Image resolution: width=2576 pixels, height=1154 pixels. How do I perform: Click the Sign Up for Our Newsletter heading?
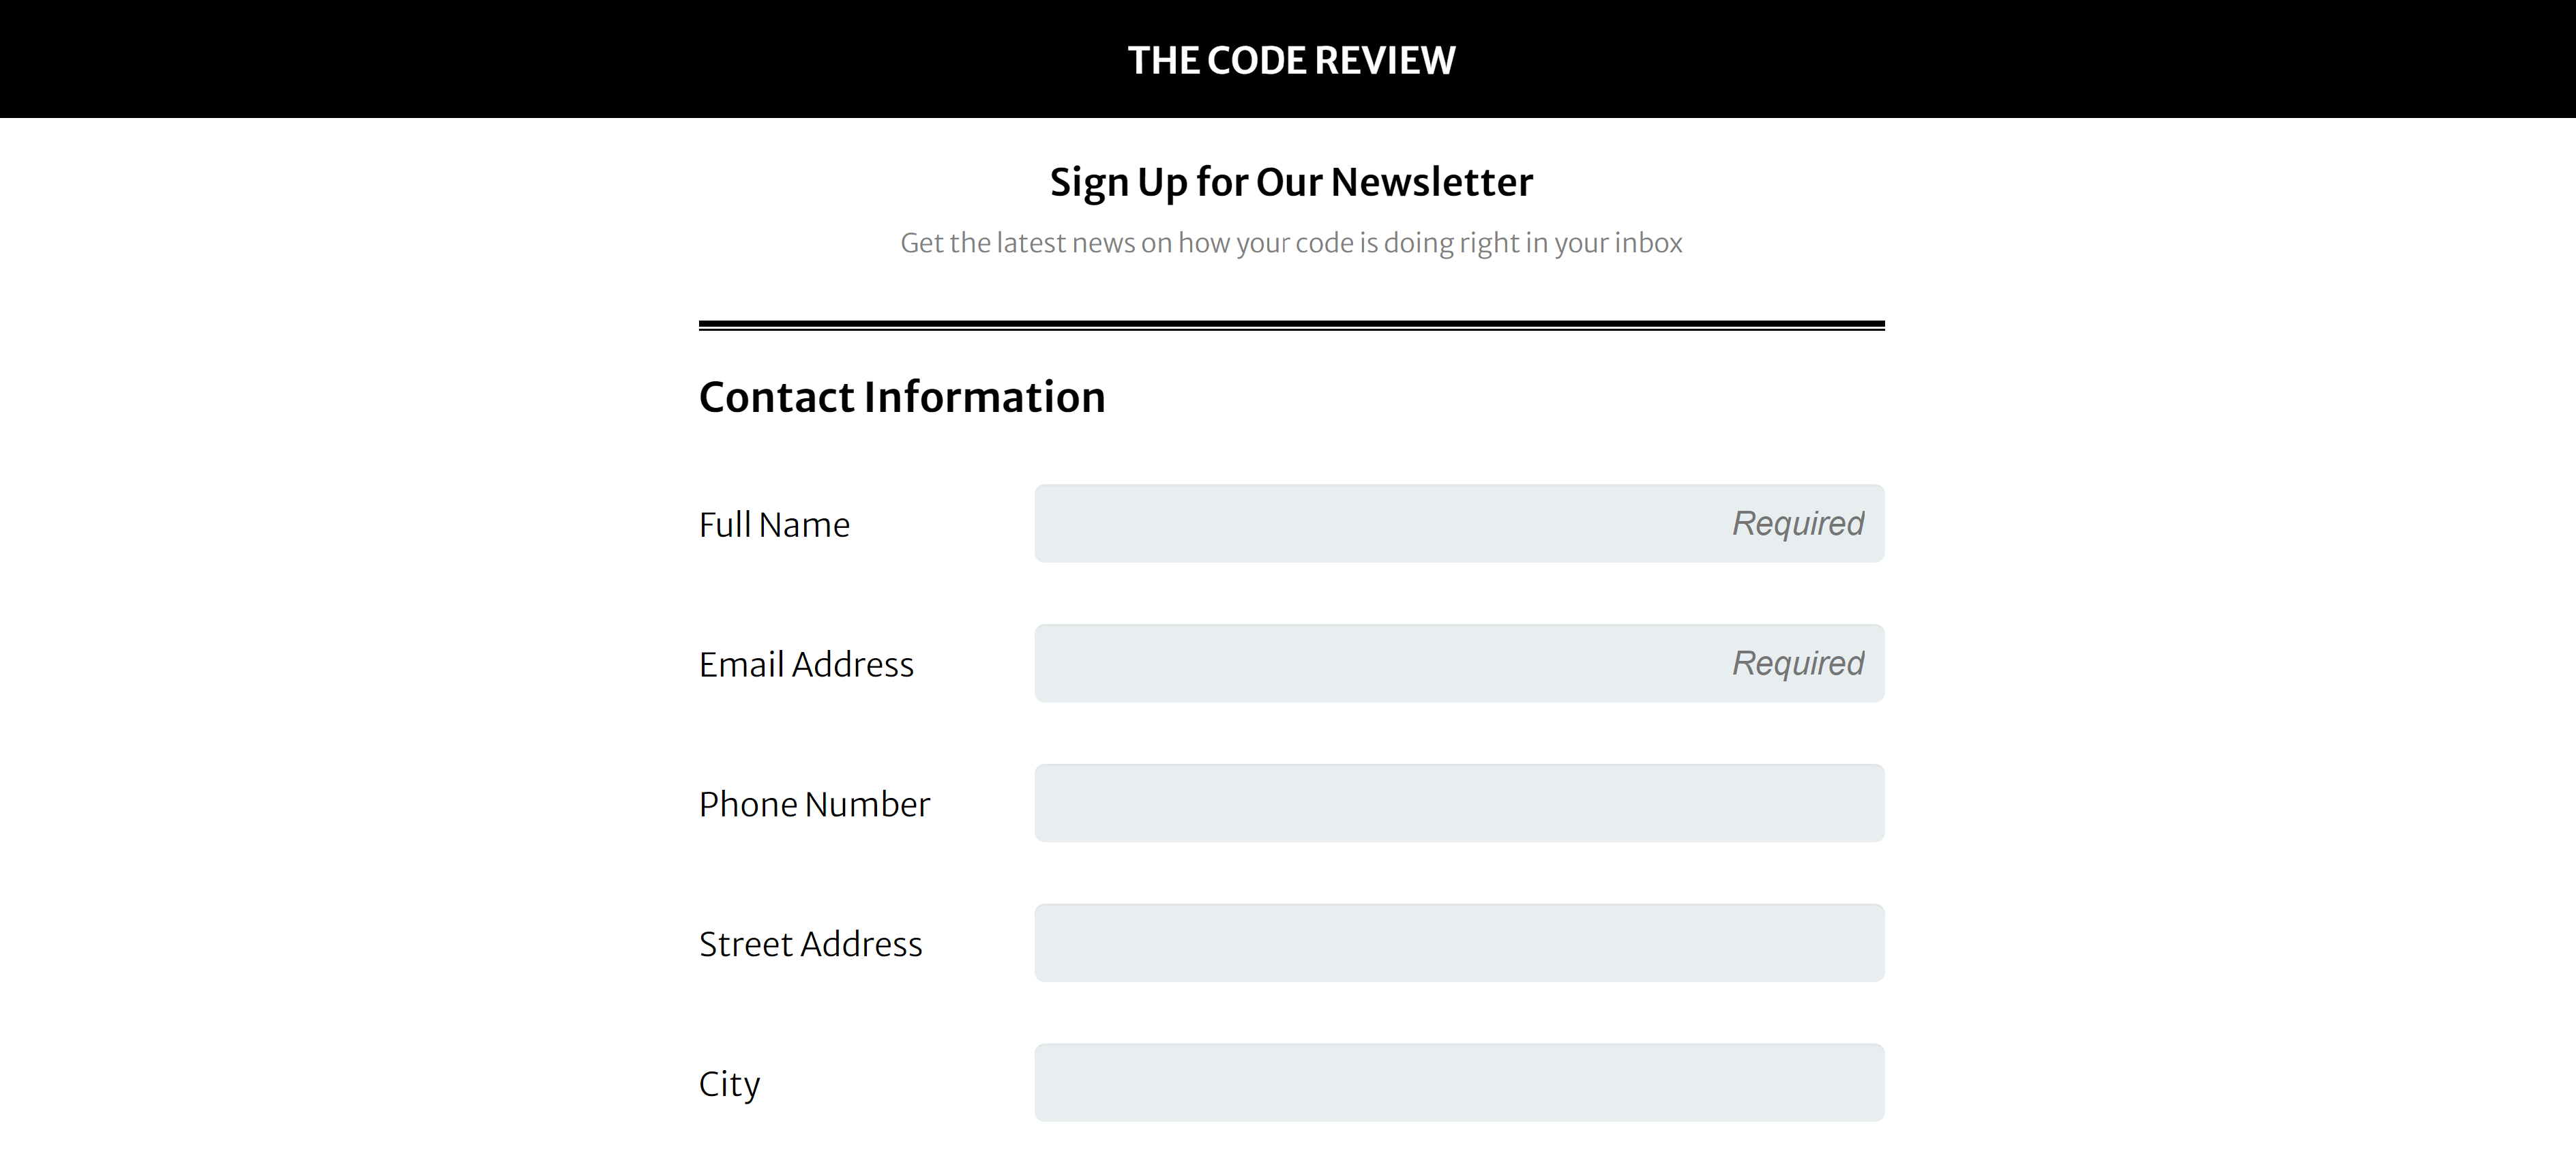(1290, 182)
